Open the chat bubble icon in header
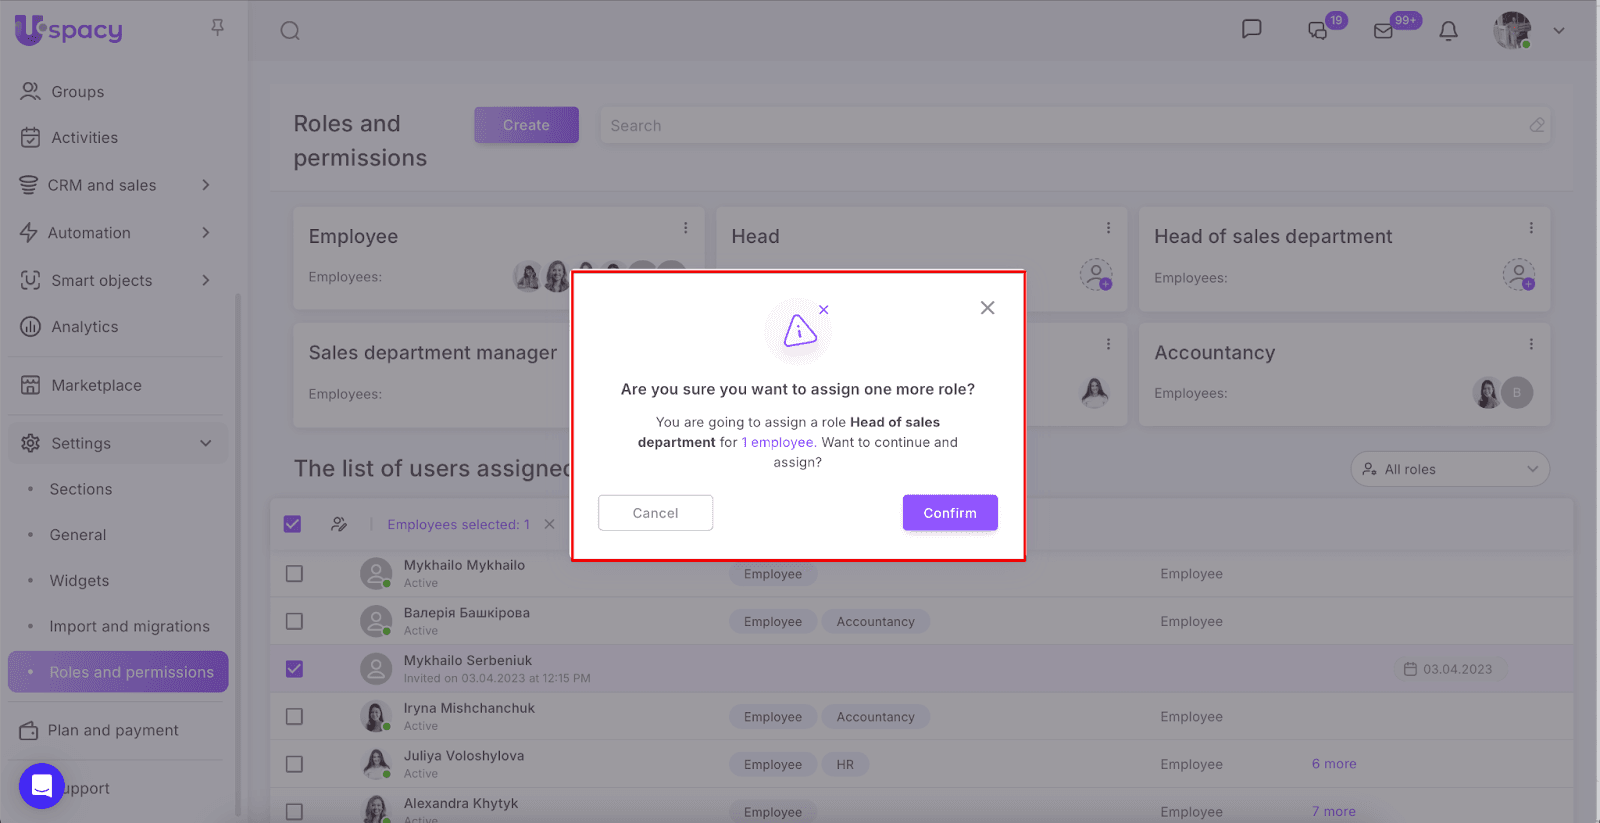This screenshot has width=1600, height=823. click(1251, 29)
